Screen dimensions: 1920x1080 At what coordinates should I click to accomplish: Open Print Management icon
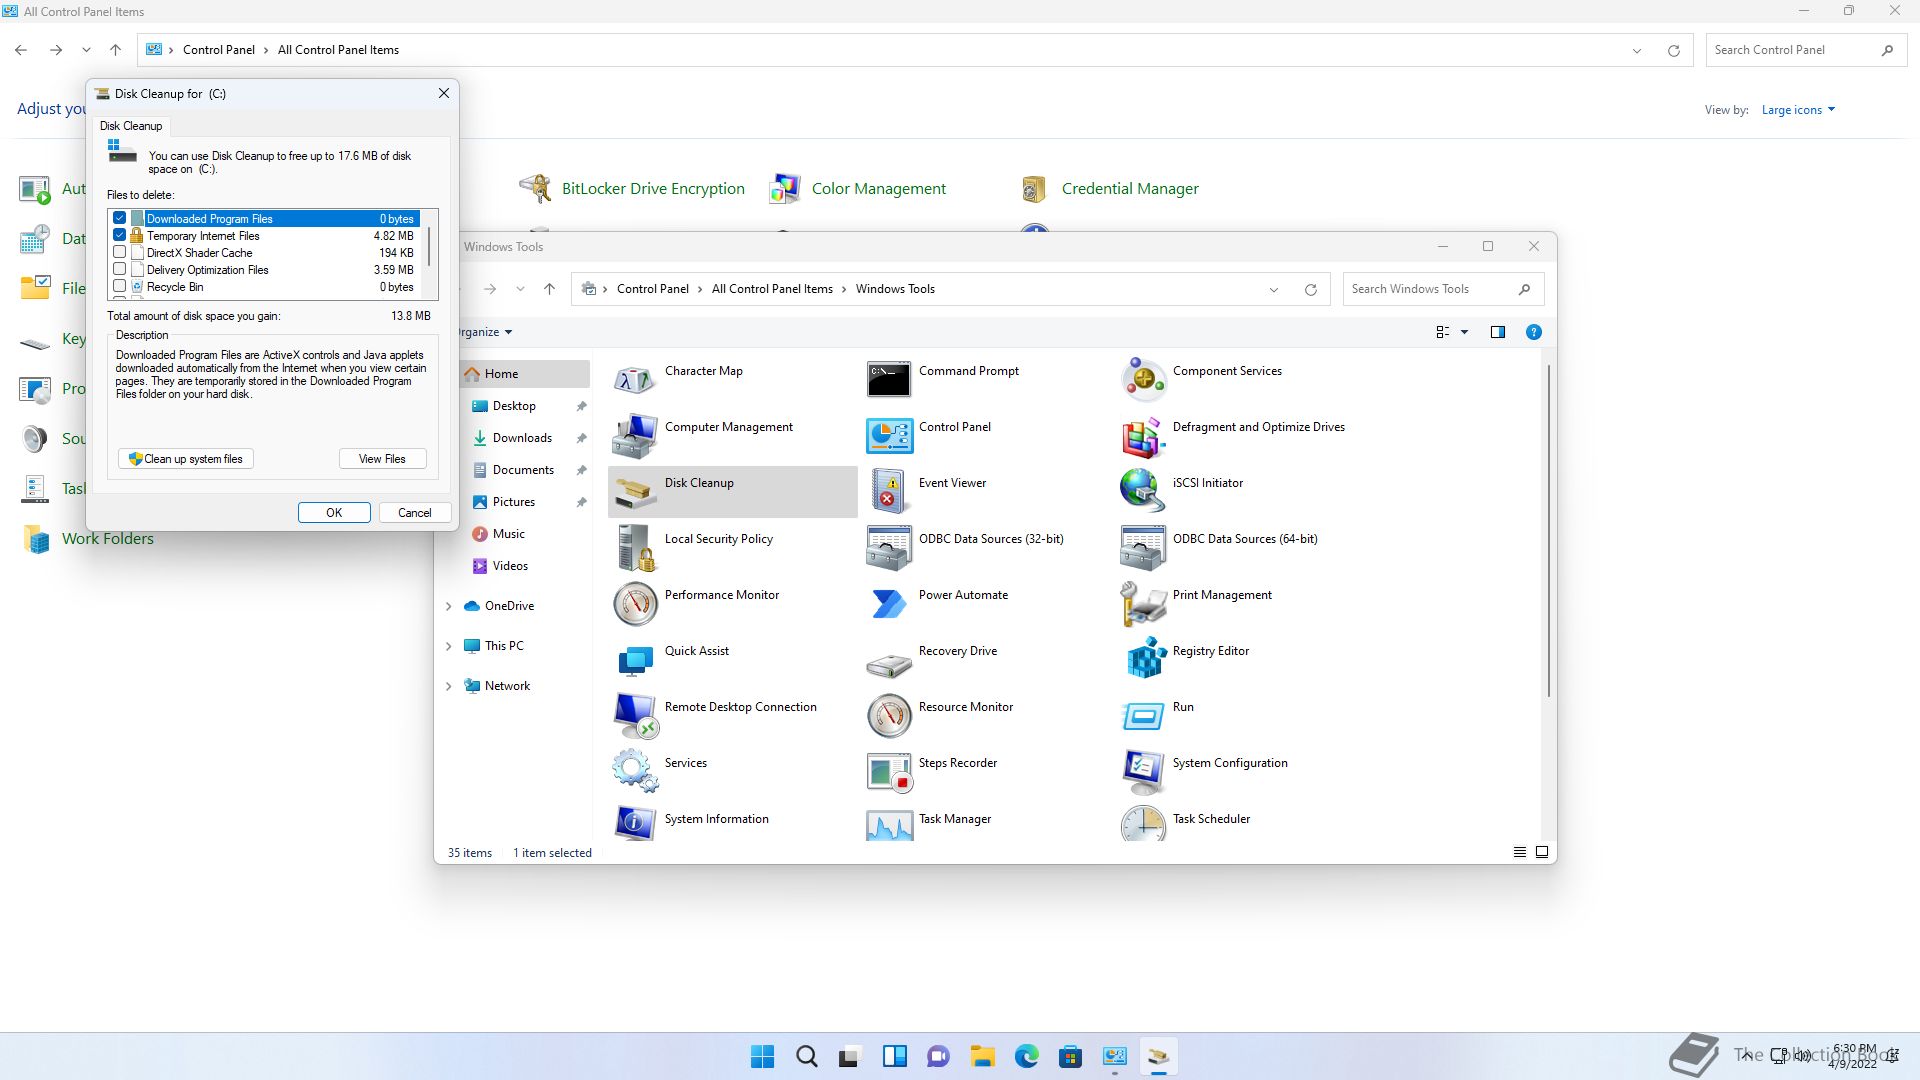pyautogui.click(x=1143, y=604)
